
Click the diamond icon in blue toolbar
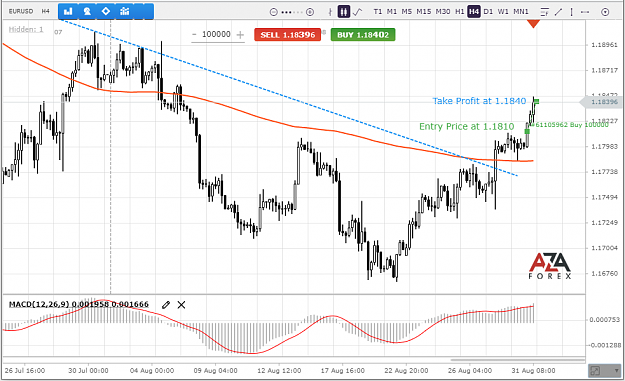tap(106, 11)
